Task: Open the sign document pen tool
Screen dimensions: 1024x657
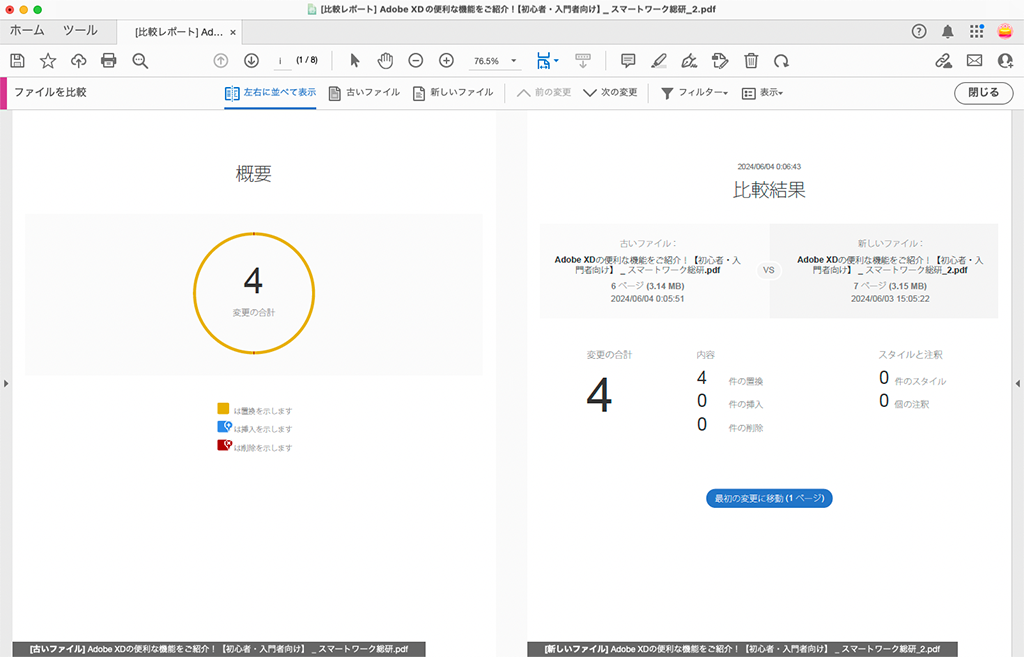Action: tap(689, 61)
